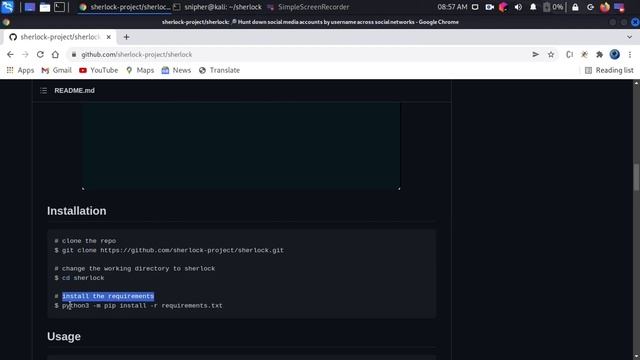
Task: Click the display icon in system tray
Action: click(x=475, y=7)
